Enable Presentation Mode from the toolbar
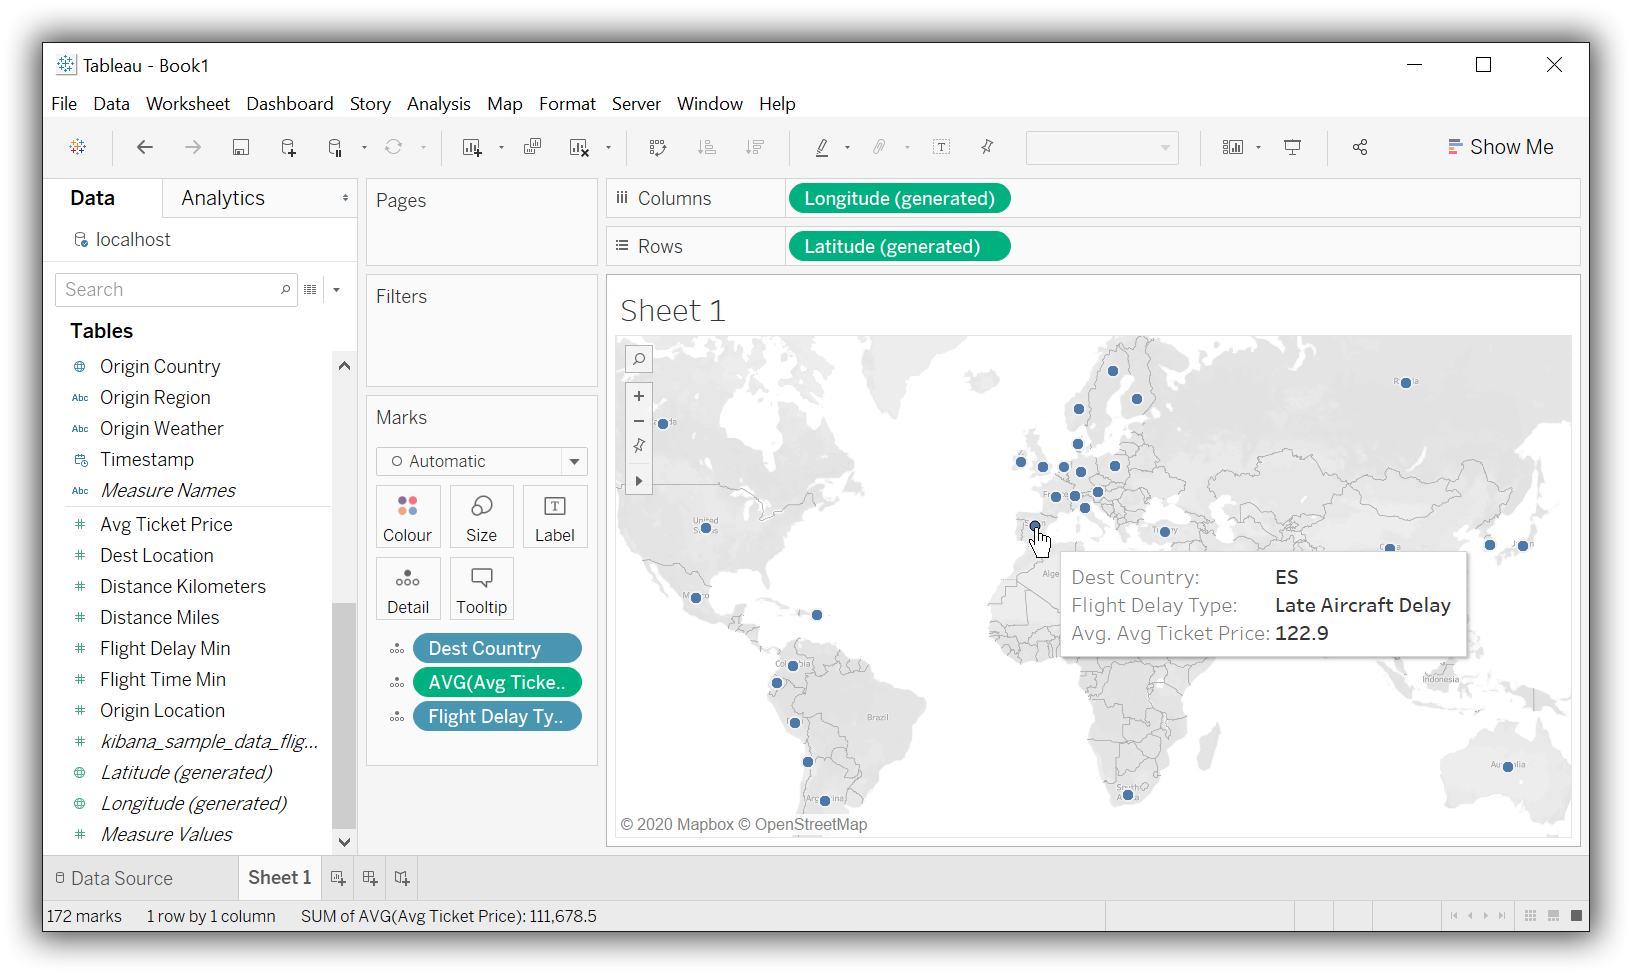1632x974 pixels. point(1293,147)
